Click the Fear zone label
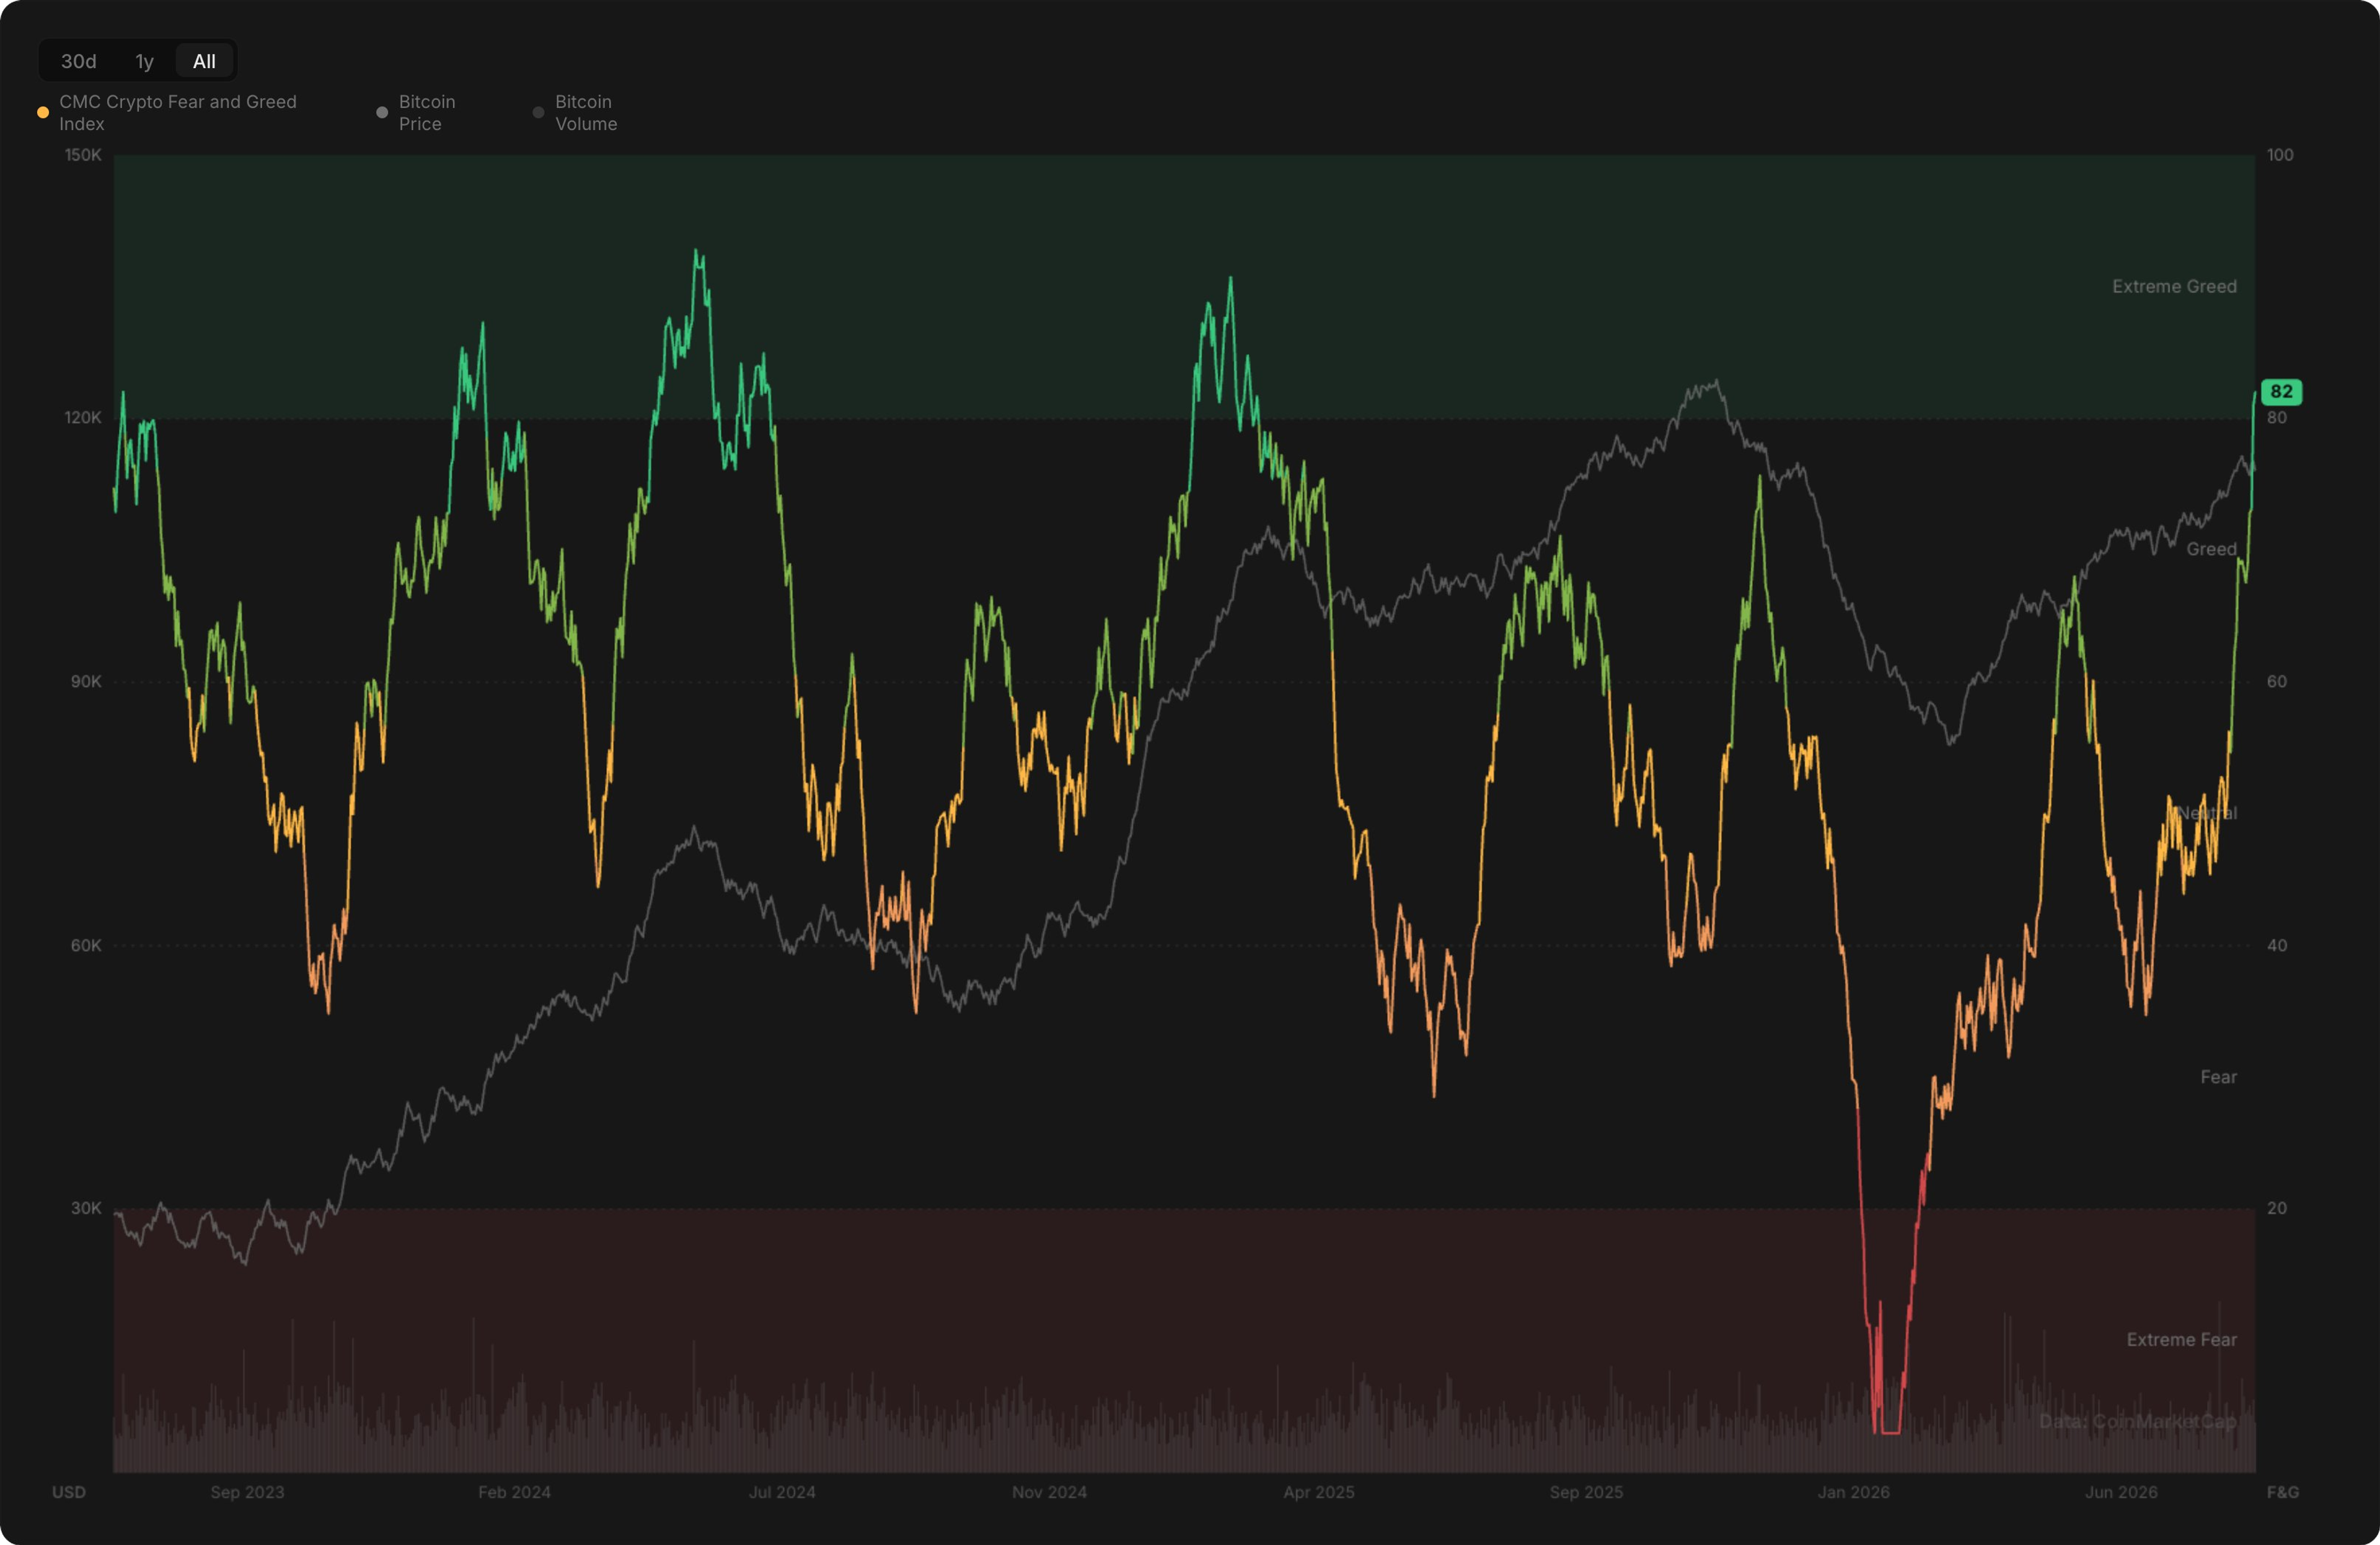Viewport: 2380px width, 1545px height. coord(2218,1077)
